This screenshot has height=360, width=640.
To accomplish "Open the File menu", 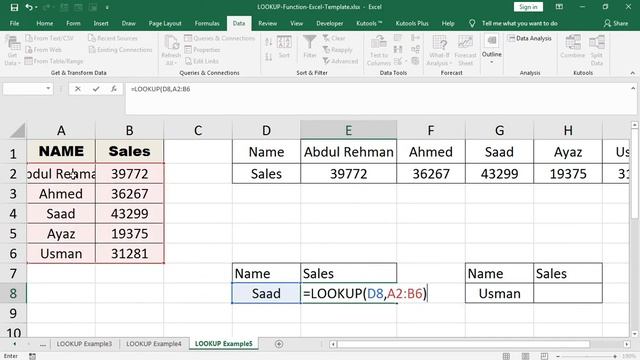I will coord(14,23).
